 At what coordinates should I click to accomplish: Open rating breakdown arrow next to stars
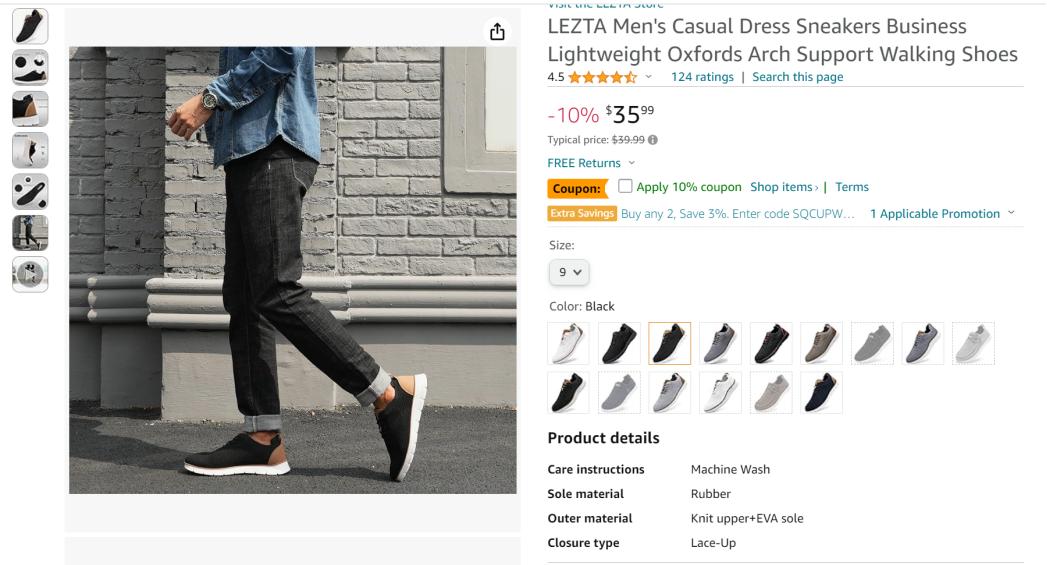648,77
